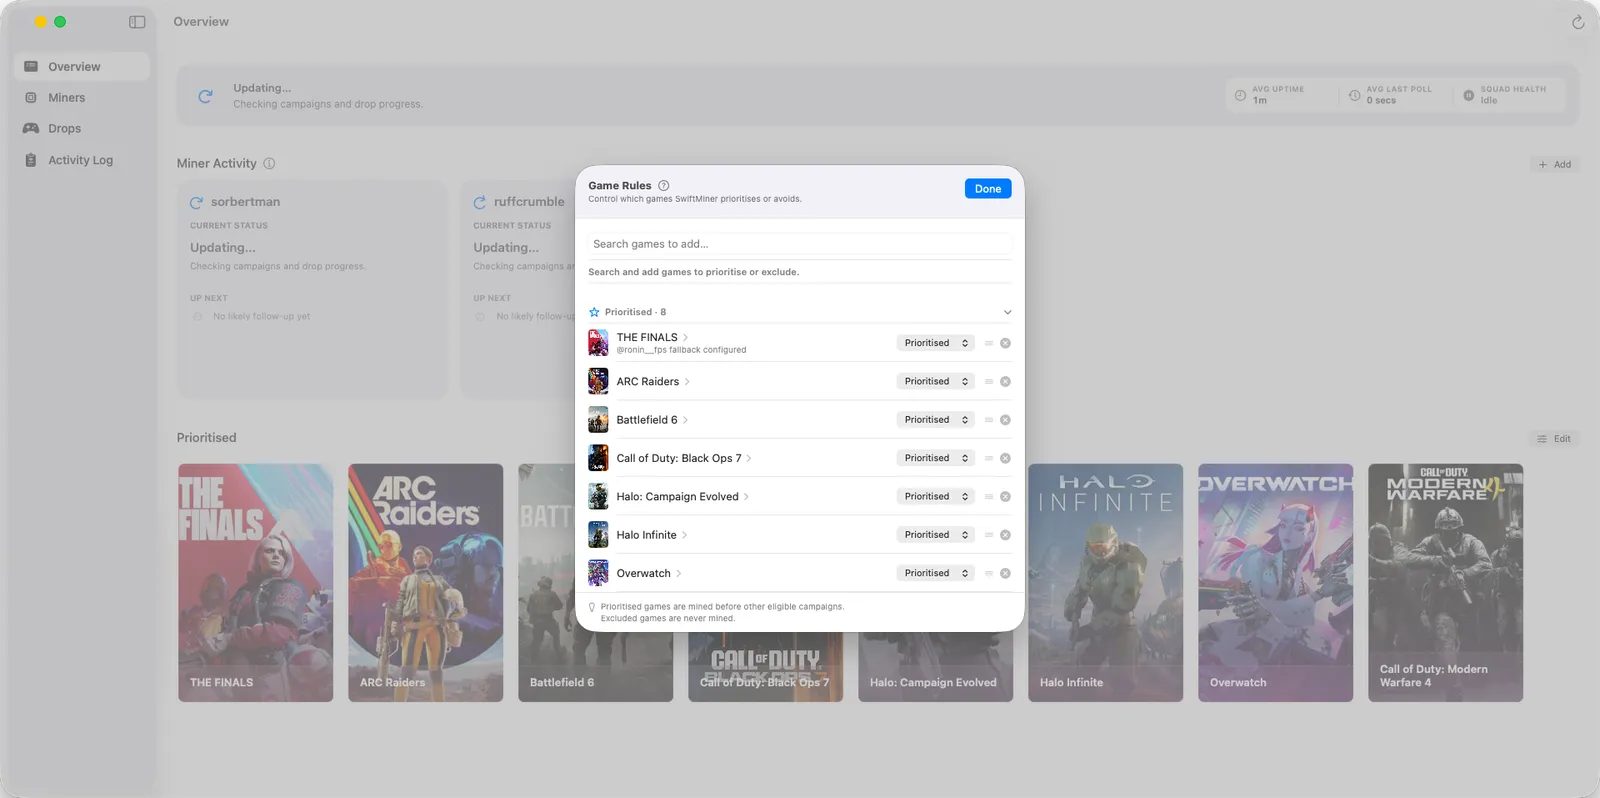The image size is (1600, 798).
Task: Open Drops in the sidebar
Action: tap(82, 128)
